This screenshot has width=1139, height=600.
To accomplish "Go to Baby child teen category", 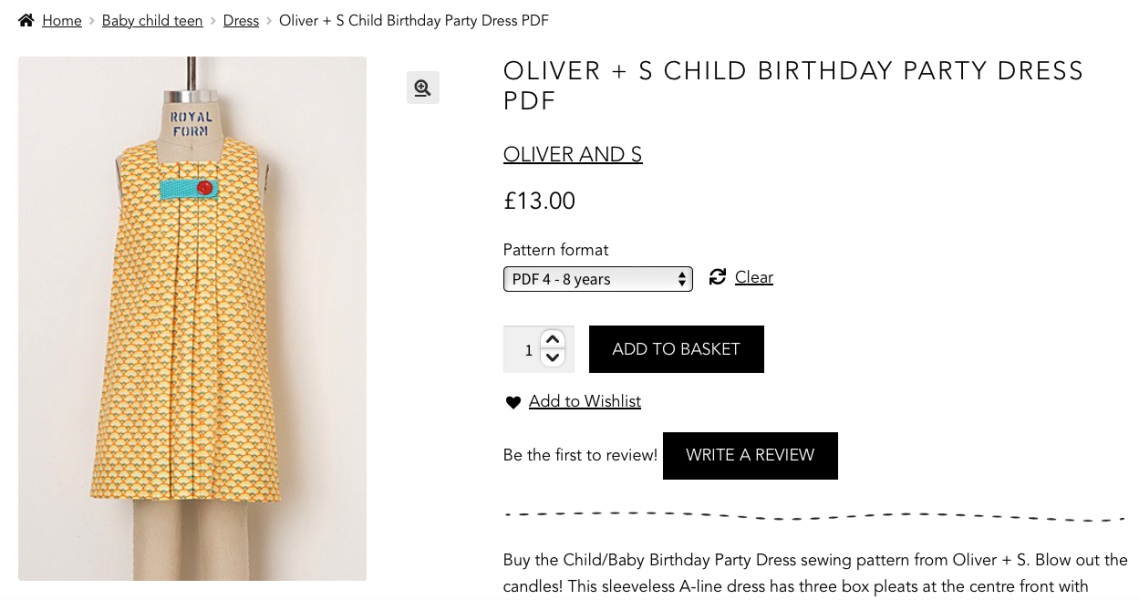I will point(152,21).
